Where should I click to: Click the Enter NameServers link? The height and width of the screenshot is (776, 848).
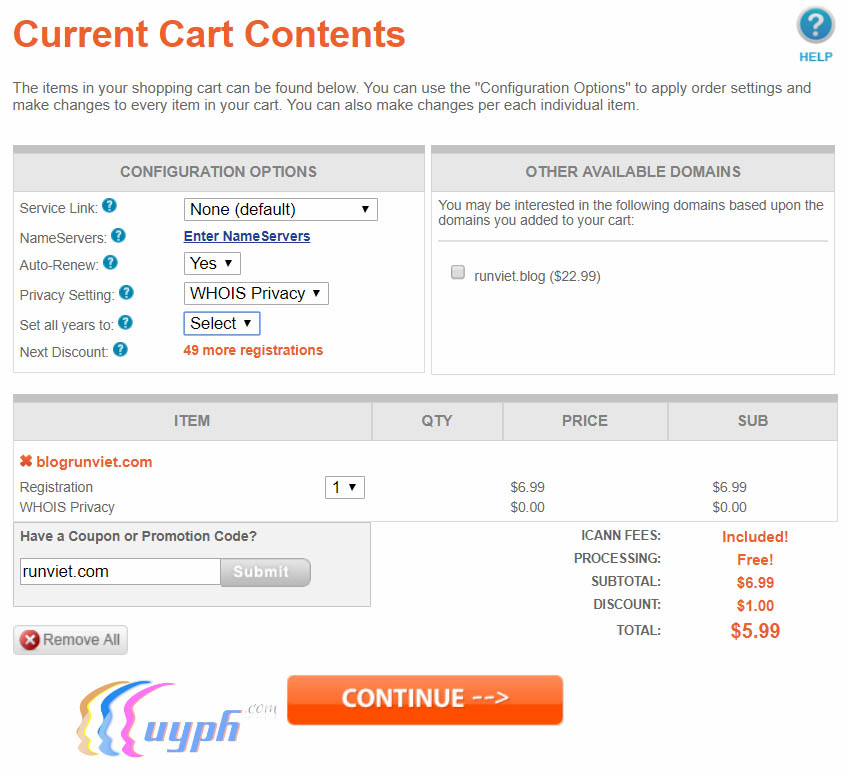coord(247,236)
